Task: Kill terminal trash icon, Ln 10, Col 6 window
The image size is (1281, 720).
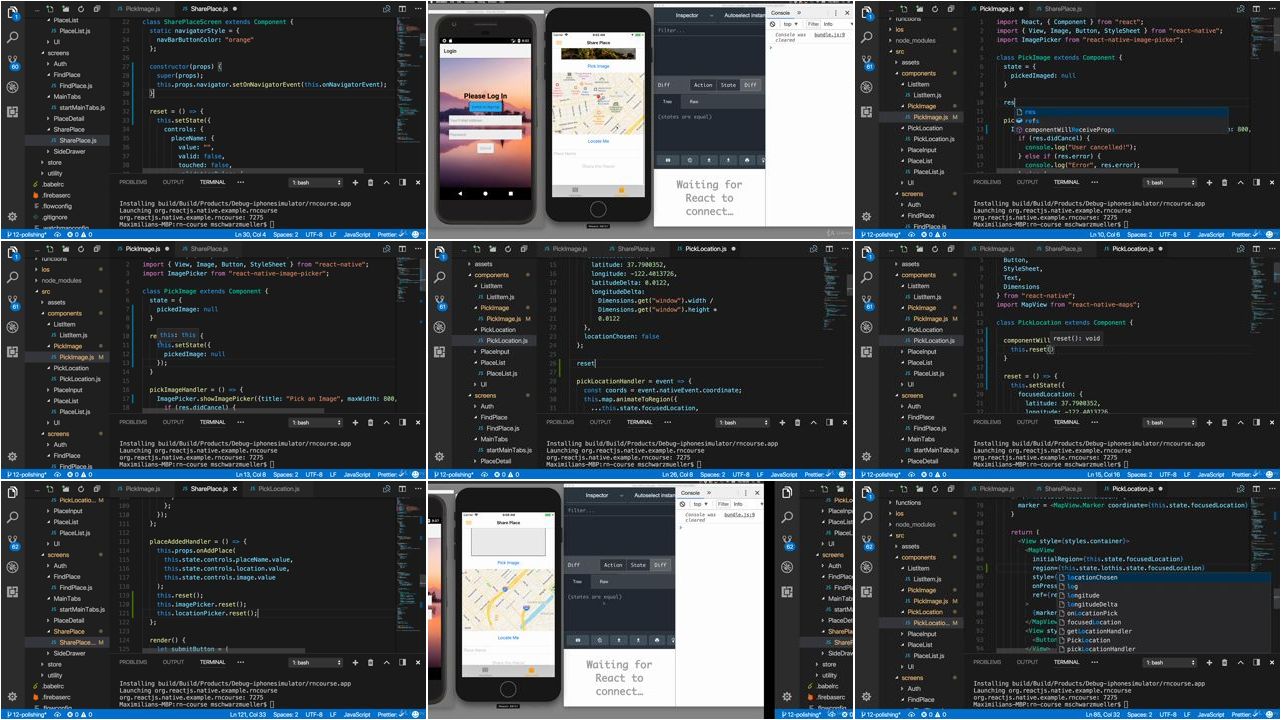Action: (1225, 183)
